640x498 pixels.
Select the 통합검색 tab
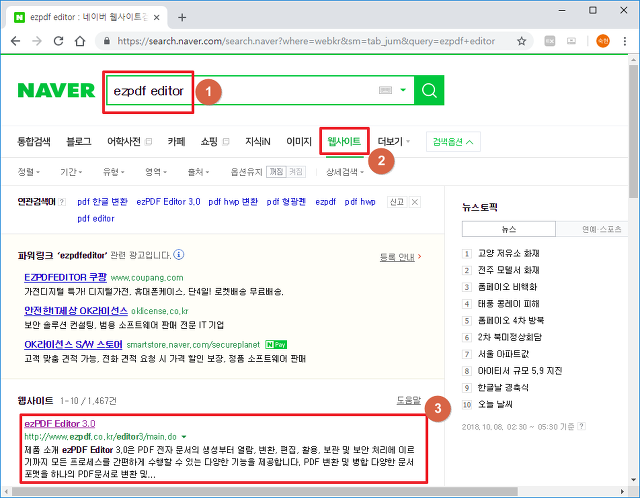pyautogui.click(x=34, y=142)
